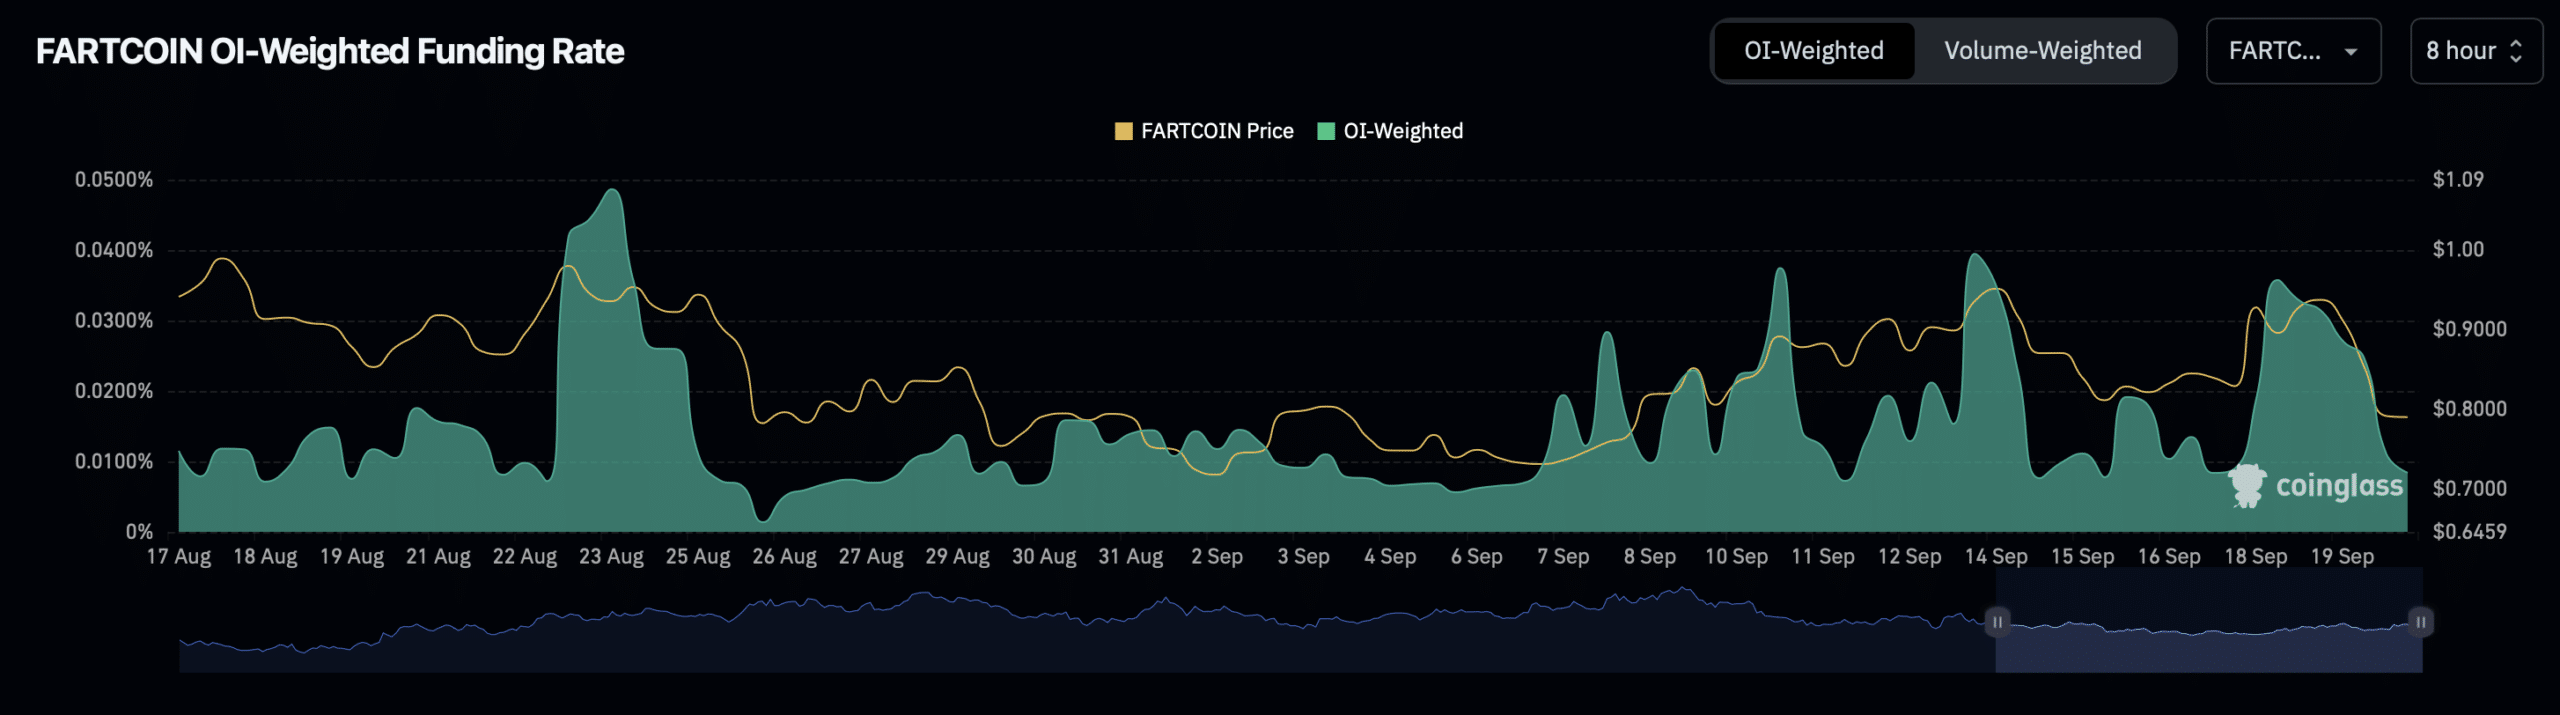The width and height of the screenshot is (2560, 715).
Task: Click the $0.8000 price axis label
Action: click(2469, 409)
